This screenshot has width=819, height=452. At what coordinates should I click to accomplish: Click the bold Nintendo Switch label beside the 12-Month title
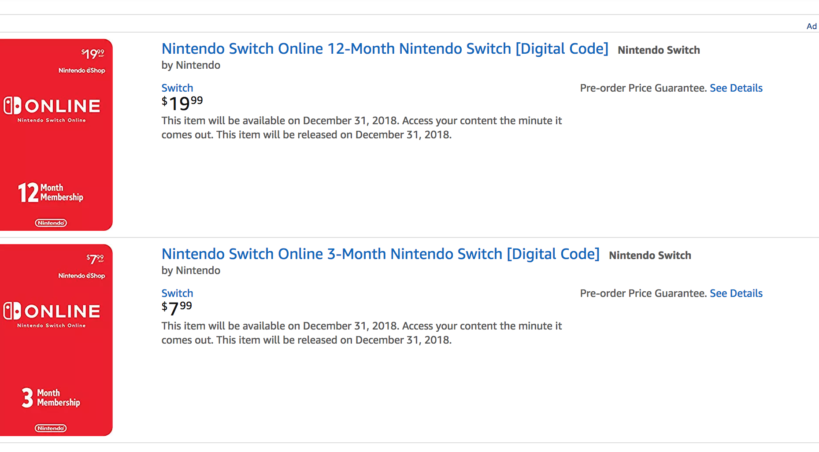click(x=658, y=50)
